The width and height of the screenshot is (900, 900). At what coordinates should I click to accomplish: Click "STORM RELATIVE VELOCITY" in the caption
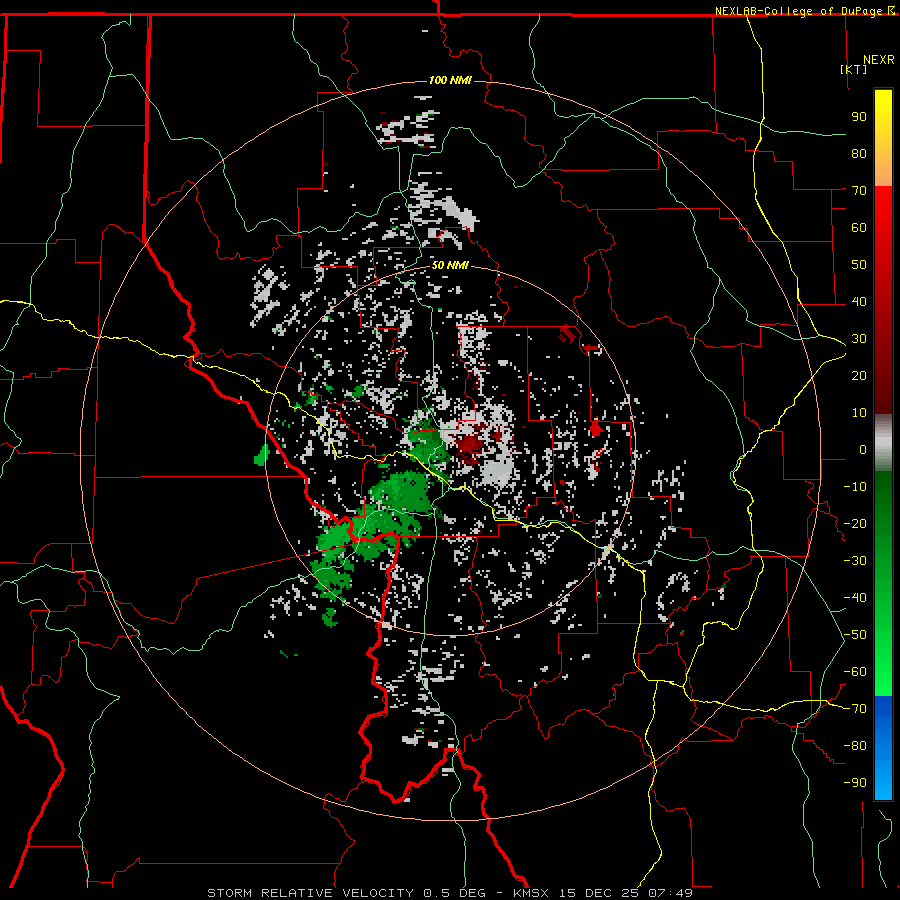[310, 893]
